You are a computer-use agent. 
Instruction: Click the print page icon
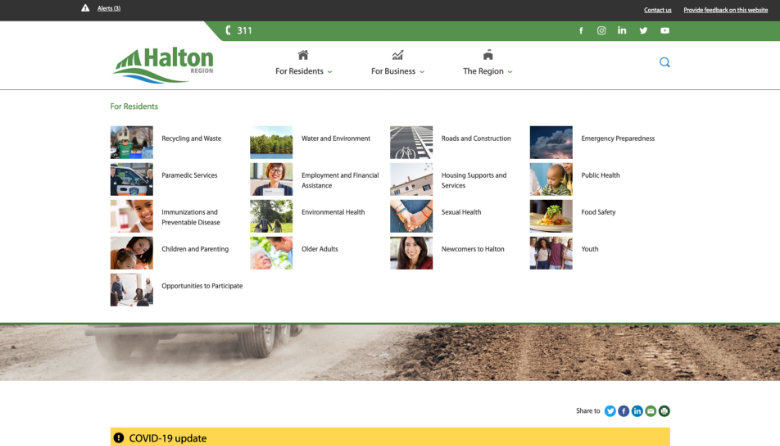(664, 411)
